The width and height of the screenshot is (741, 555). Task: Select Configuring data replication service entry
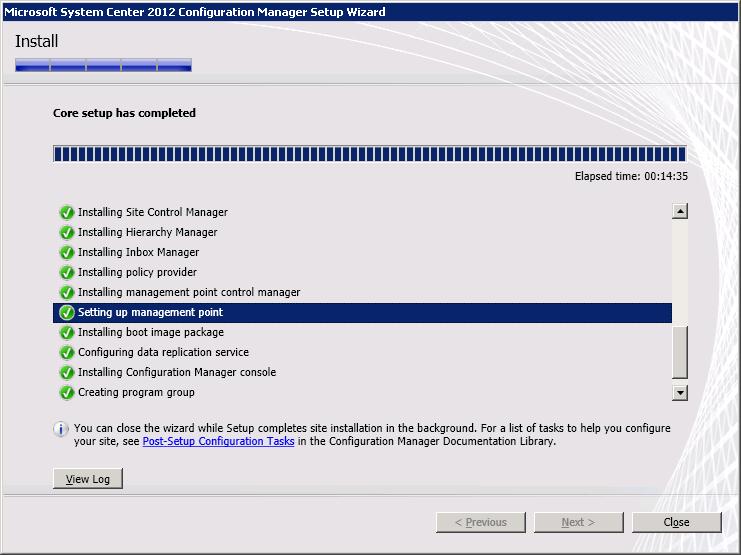[x=163, y=352]
